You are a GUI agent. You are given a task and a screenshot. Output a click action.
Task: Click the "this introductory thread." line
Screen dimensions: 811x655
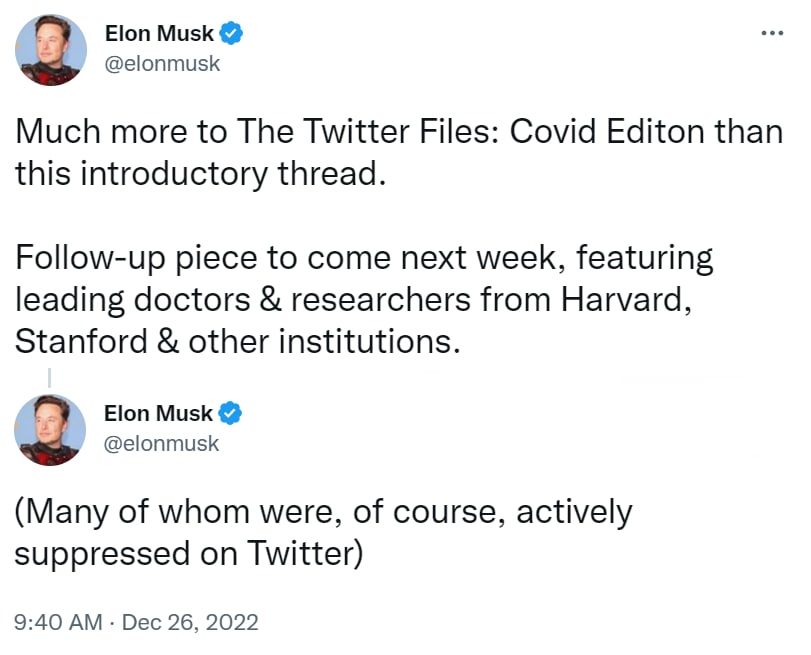(x=199, y=174)
